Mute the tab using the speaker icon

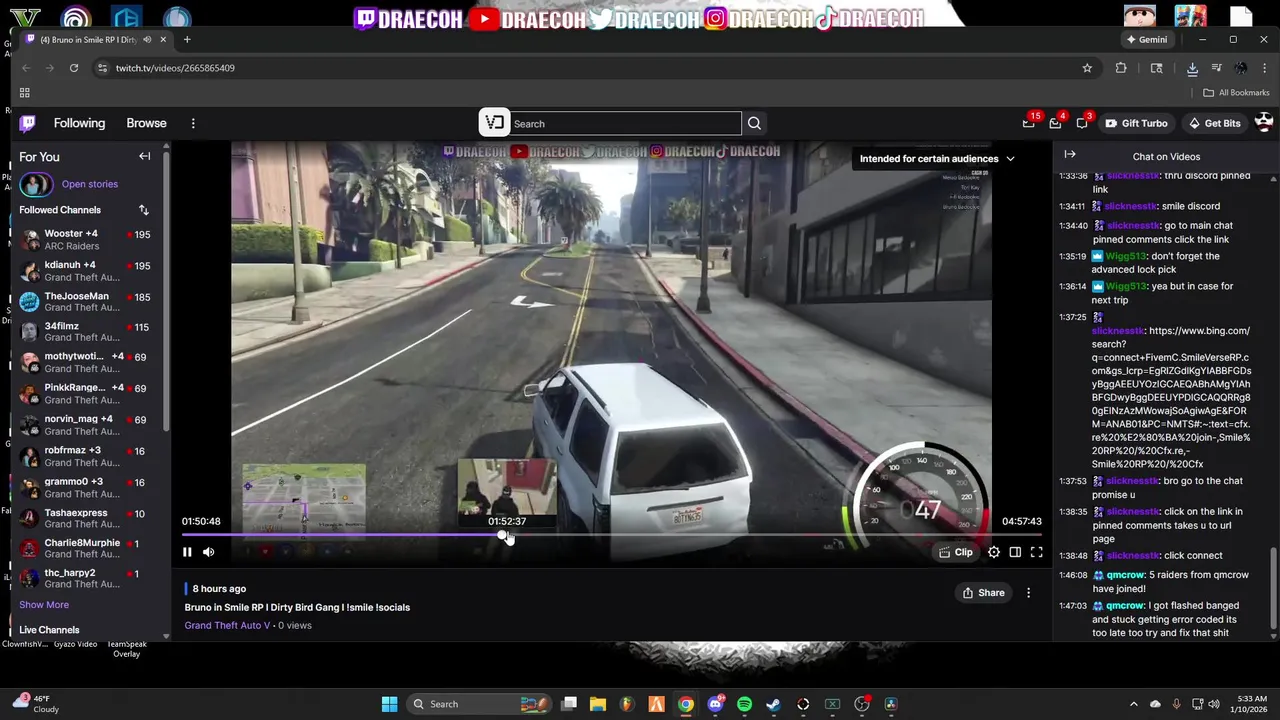tap(147, 40)
